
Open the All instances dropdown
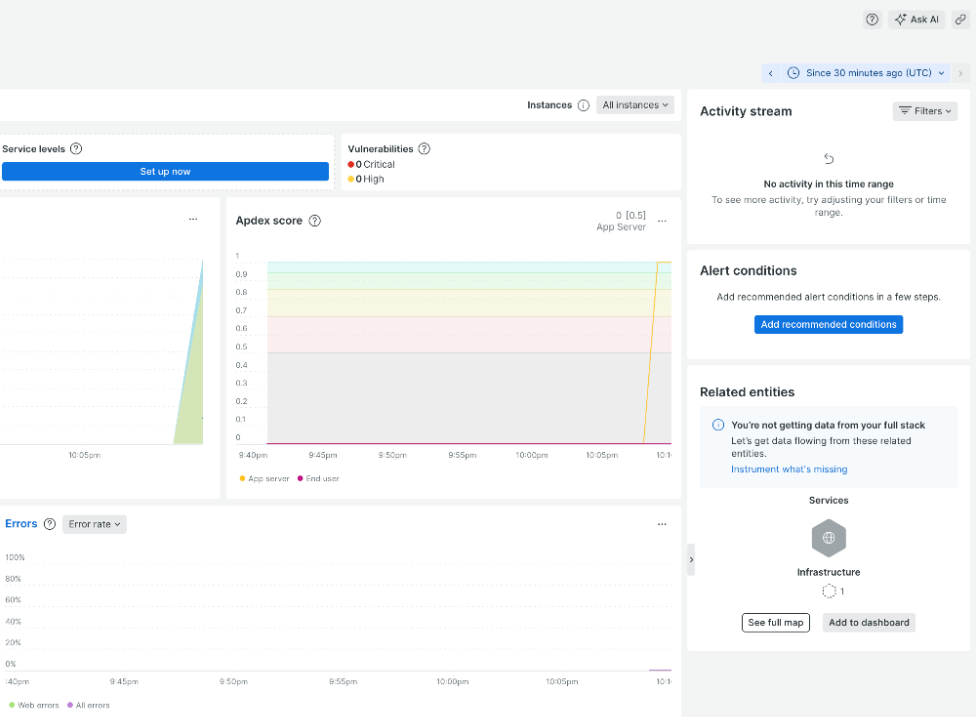coord(635,105)
